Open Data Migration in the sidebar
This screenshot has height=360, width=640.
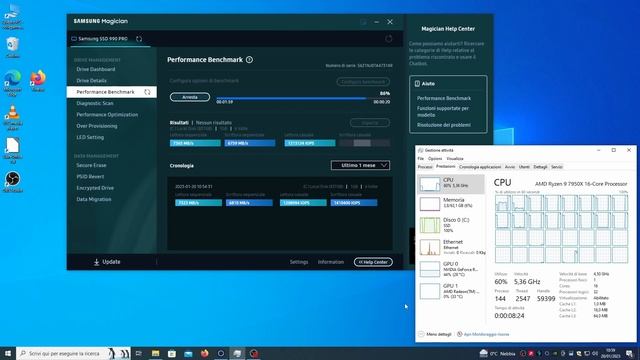click(93, 200)
